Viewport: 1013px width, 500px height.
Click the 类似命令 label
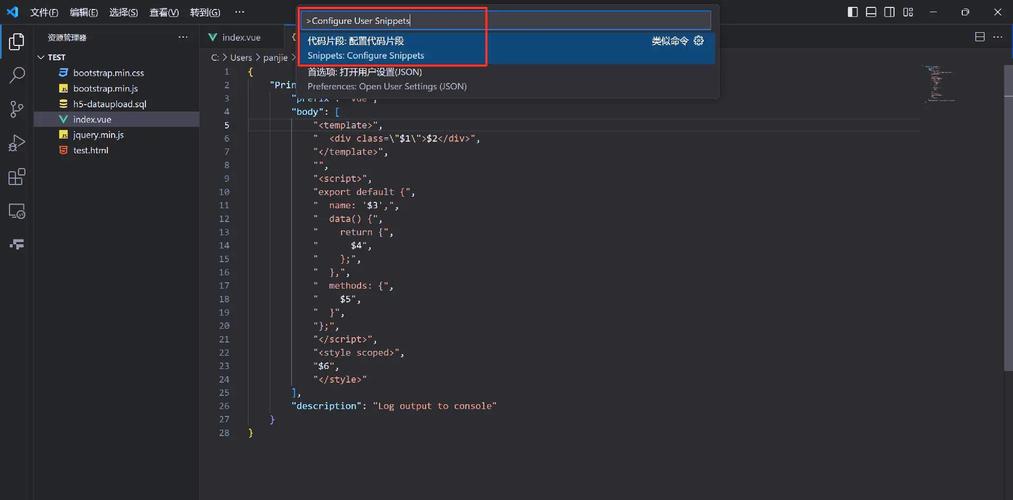coord(670,41)
